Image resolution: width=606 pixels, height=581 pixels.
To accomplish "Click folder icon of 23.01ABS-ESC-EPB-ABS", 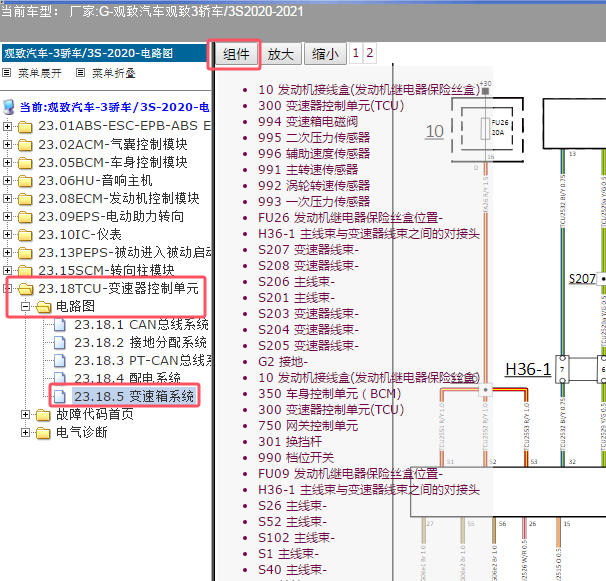I will pyautogui.click(x=25, y=126).
